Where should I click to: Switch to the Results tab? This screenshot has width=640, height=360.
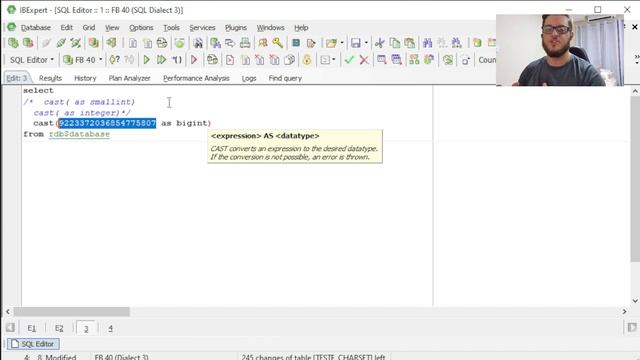coord(50,78)
